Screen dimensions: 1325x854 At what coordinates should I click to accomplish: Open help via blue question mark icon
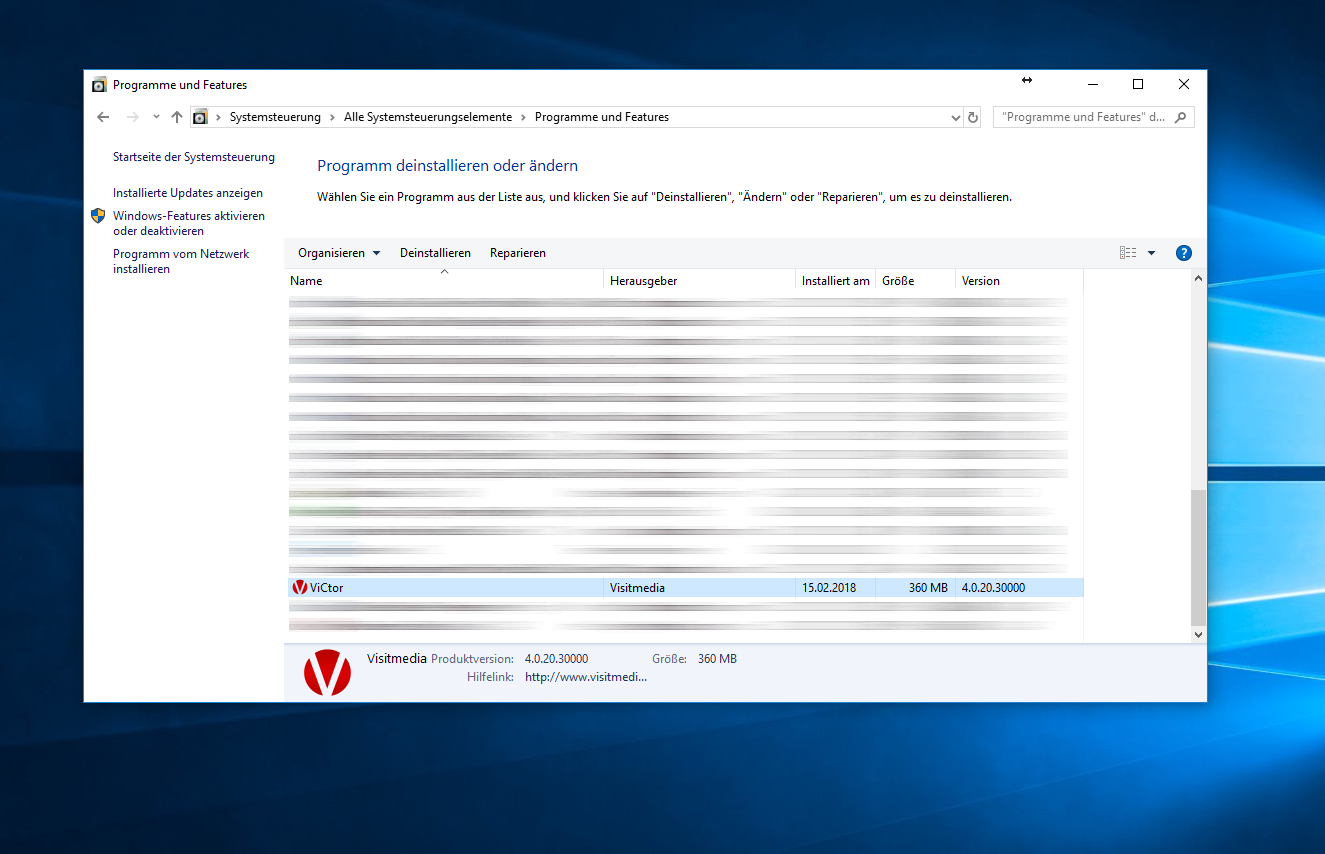coord(1184,253)
